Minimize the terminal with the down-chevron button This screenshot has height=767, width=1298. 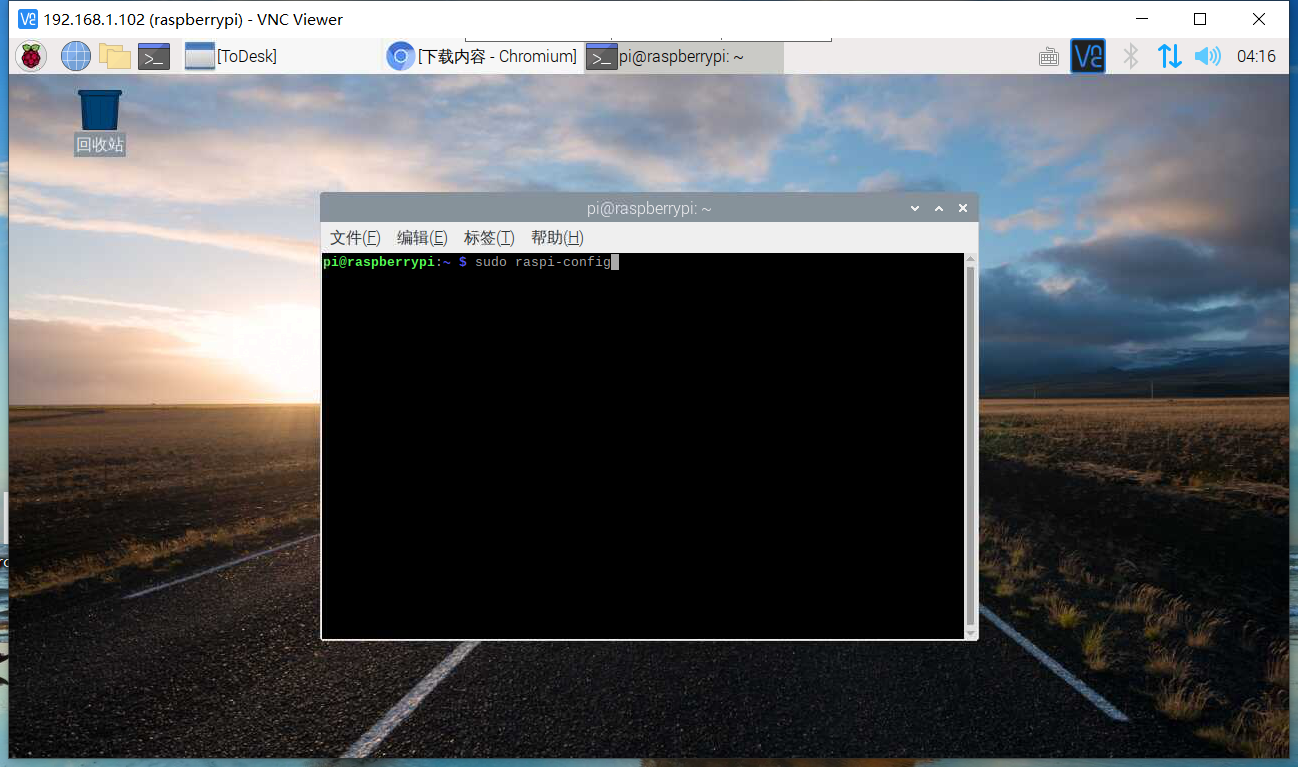coord(915,208)
